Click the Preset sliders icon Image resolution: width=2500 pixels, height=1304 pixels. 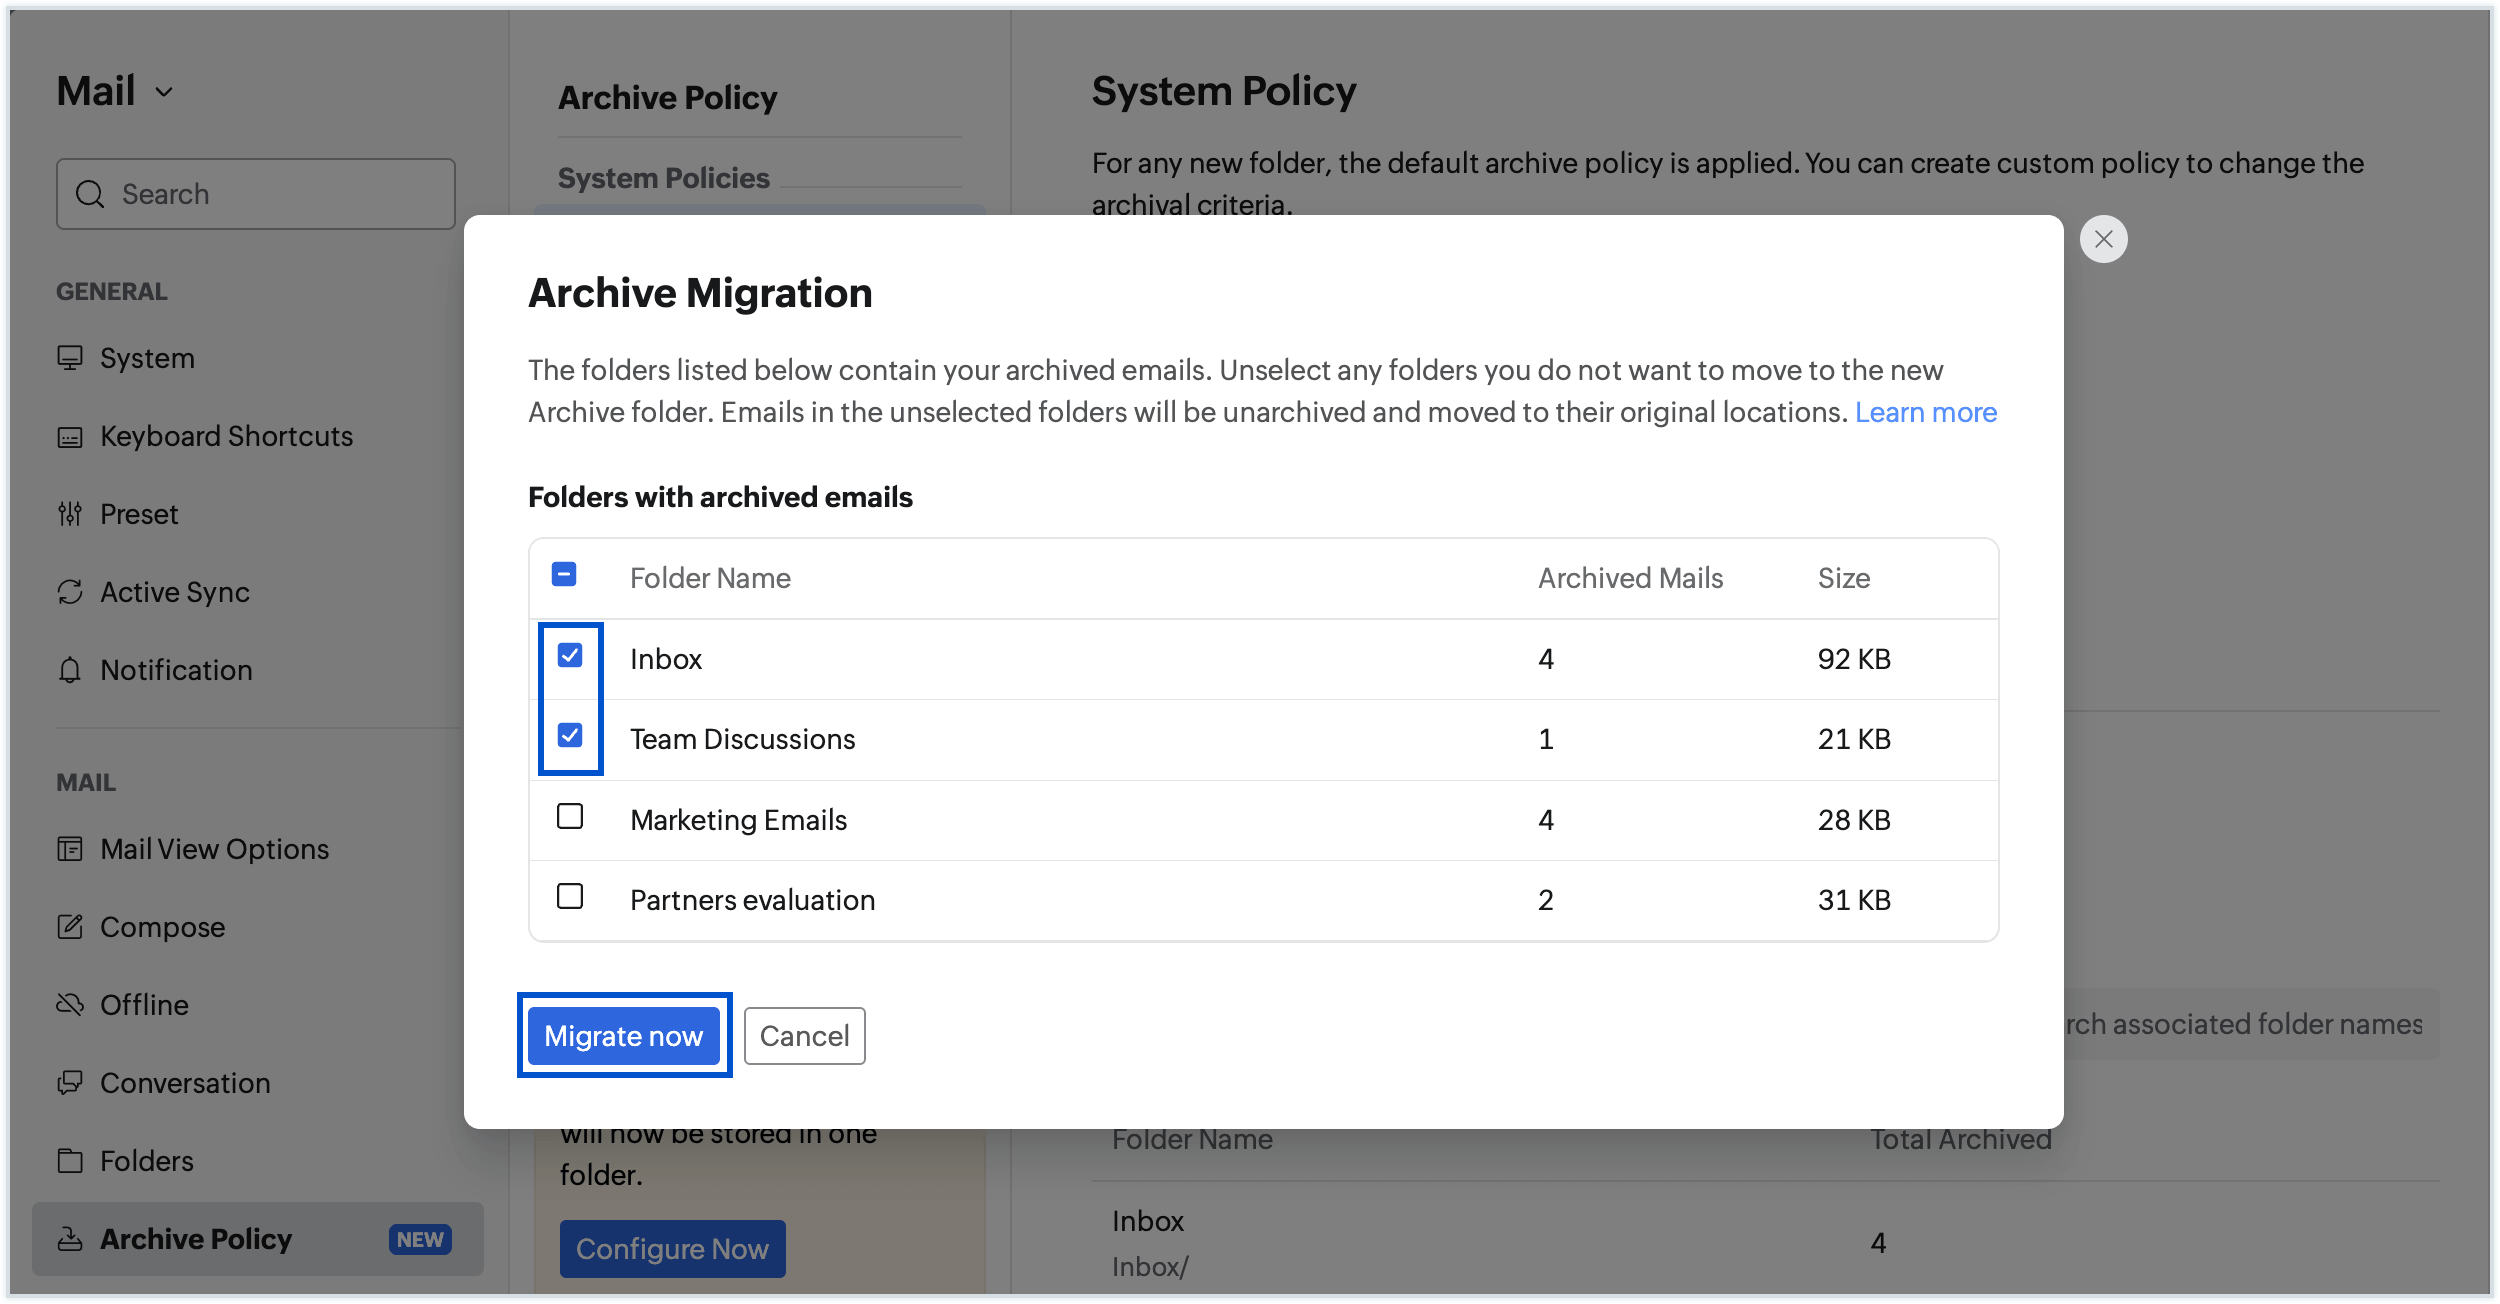(70, 514)
